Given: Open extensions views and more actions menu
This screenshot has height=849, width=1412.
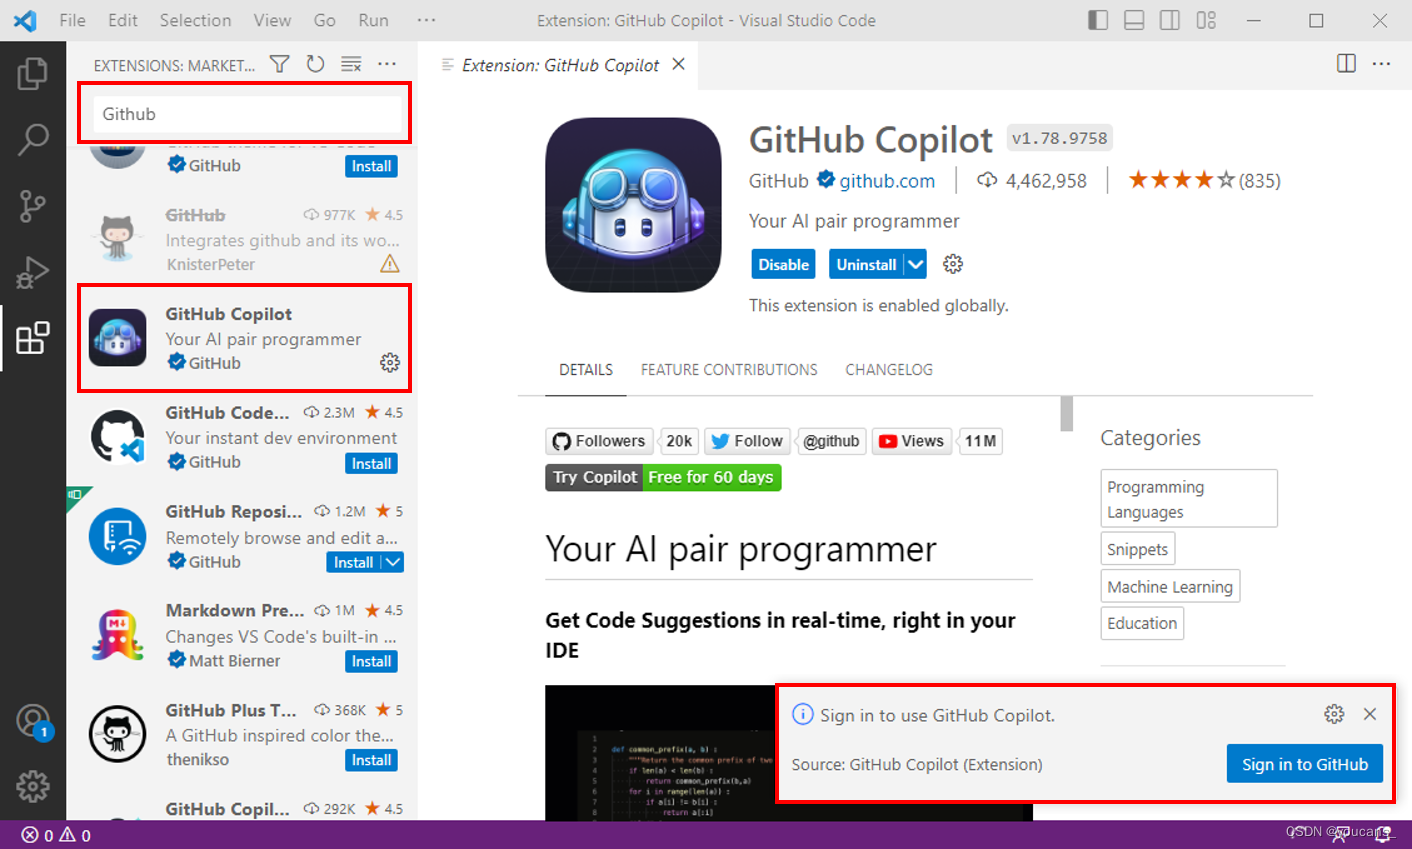Looking at the screenshot, I should (x=387, y=65).
